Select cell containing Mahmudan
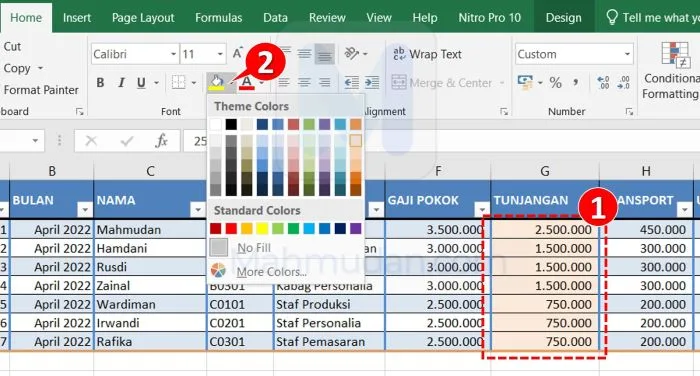Screen dimensions: 700x376 (x=150, y=230)
